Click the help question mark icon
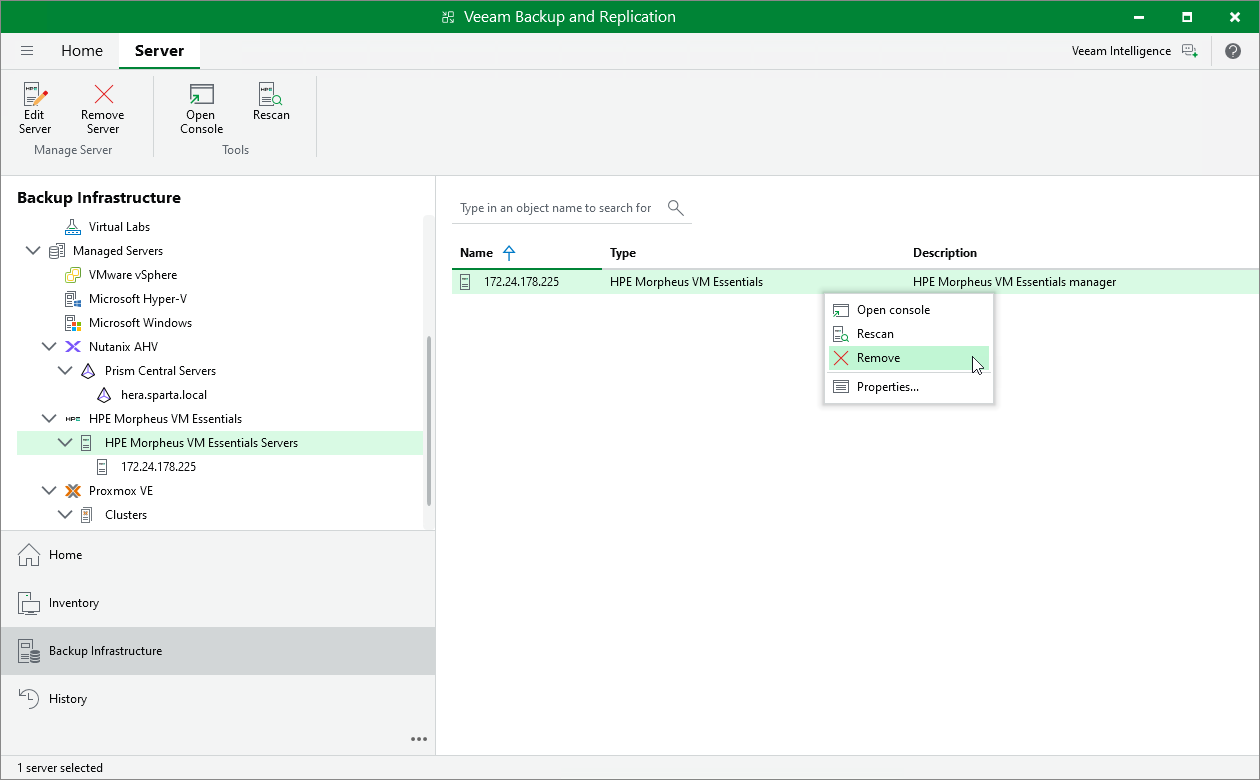The image size is (1260, 780). coord(1233,51)
